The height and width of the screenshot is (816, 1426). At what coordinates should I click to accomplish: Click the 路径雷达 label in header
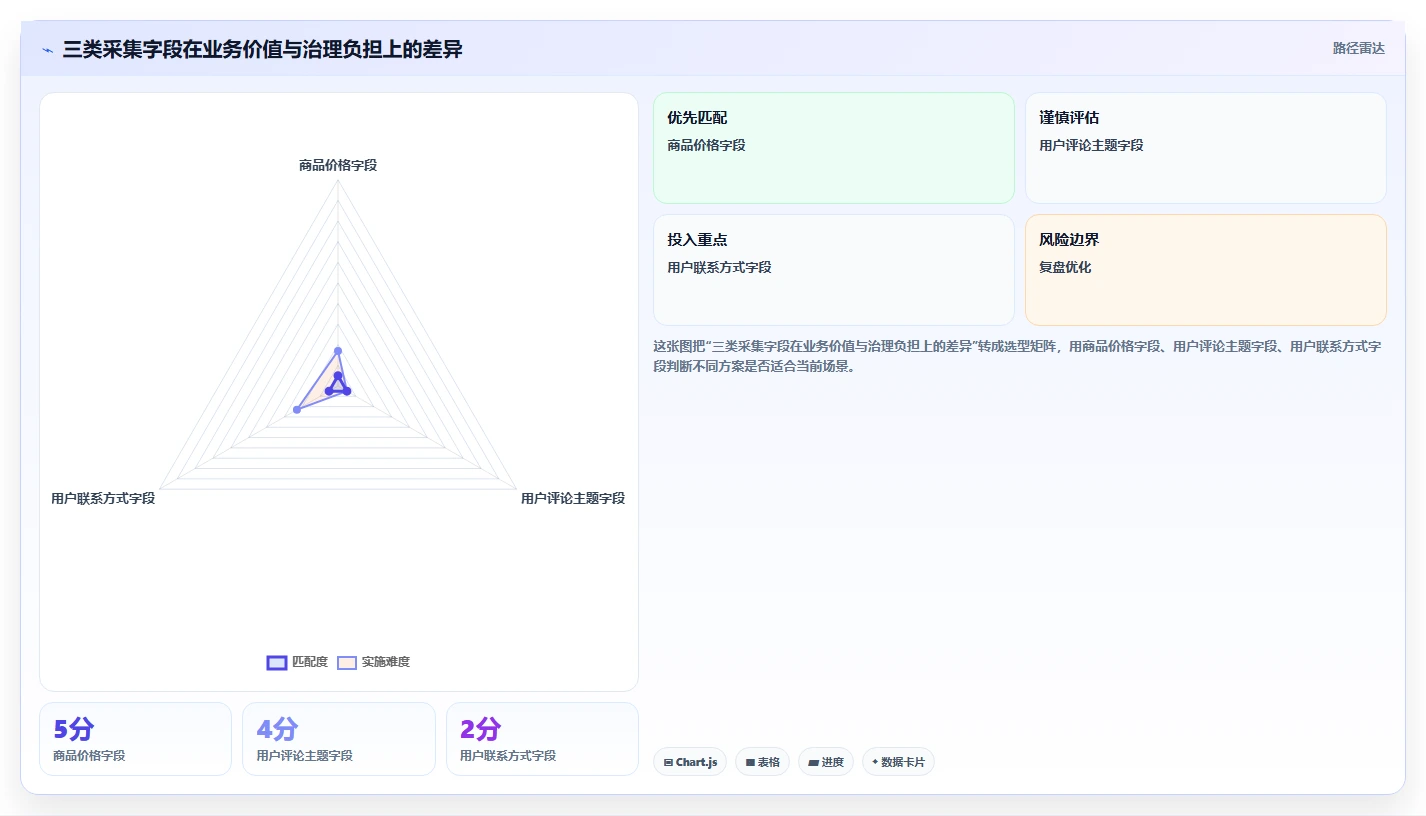pos(1359,48)
